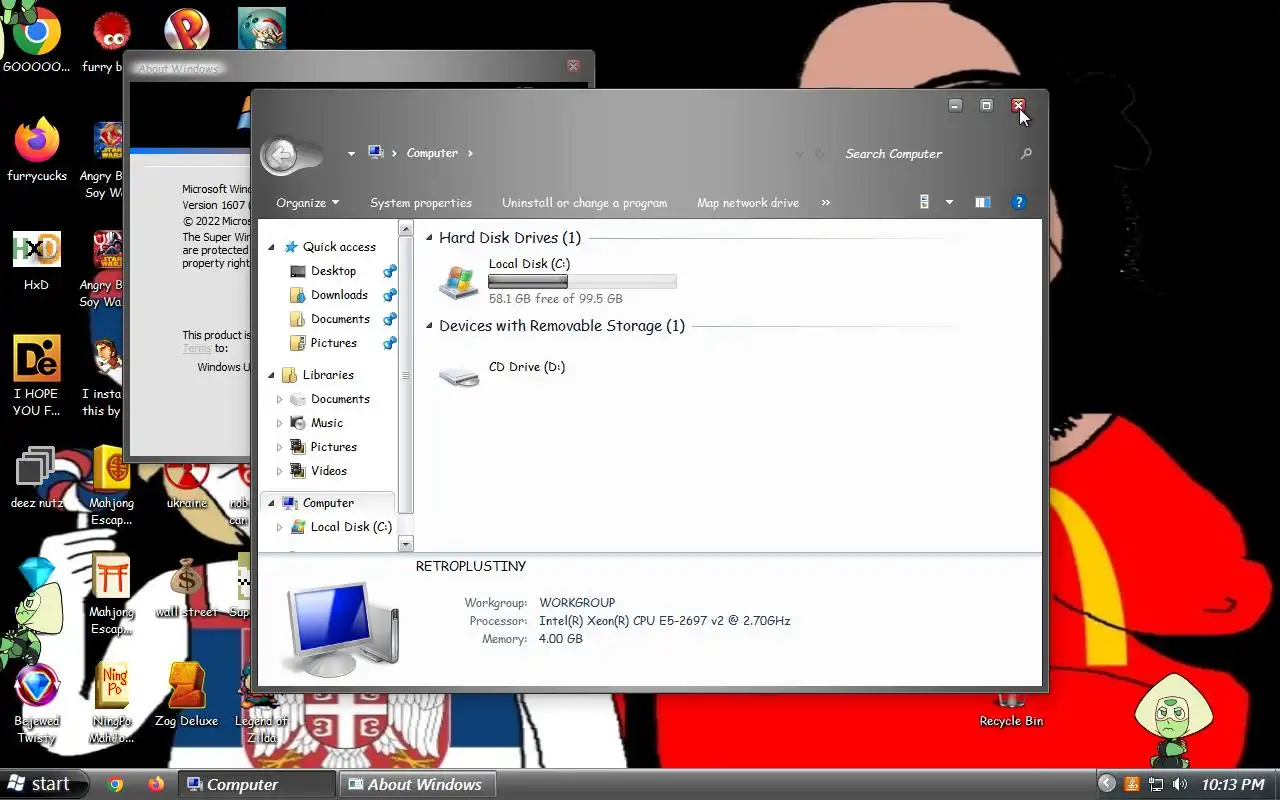Launch Chrome from the taskbar quick launch
1280x800 pixels.
(115, 785)
